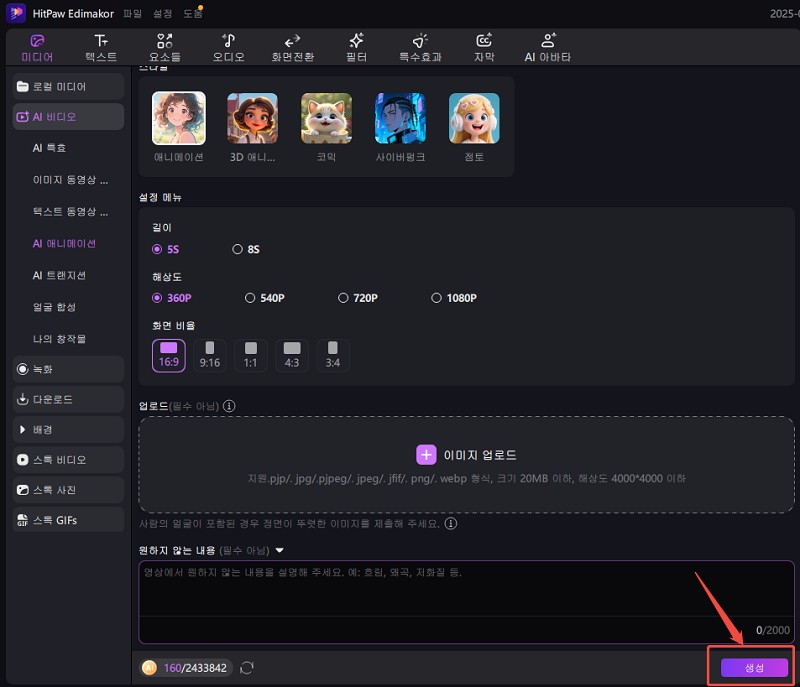Click the info icon next to 업로드

(x=229, y=406)
